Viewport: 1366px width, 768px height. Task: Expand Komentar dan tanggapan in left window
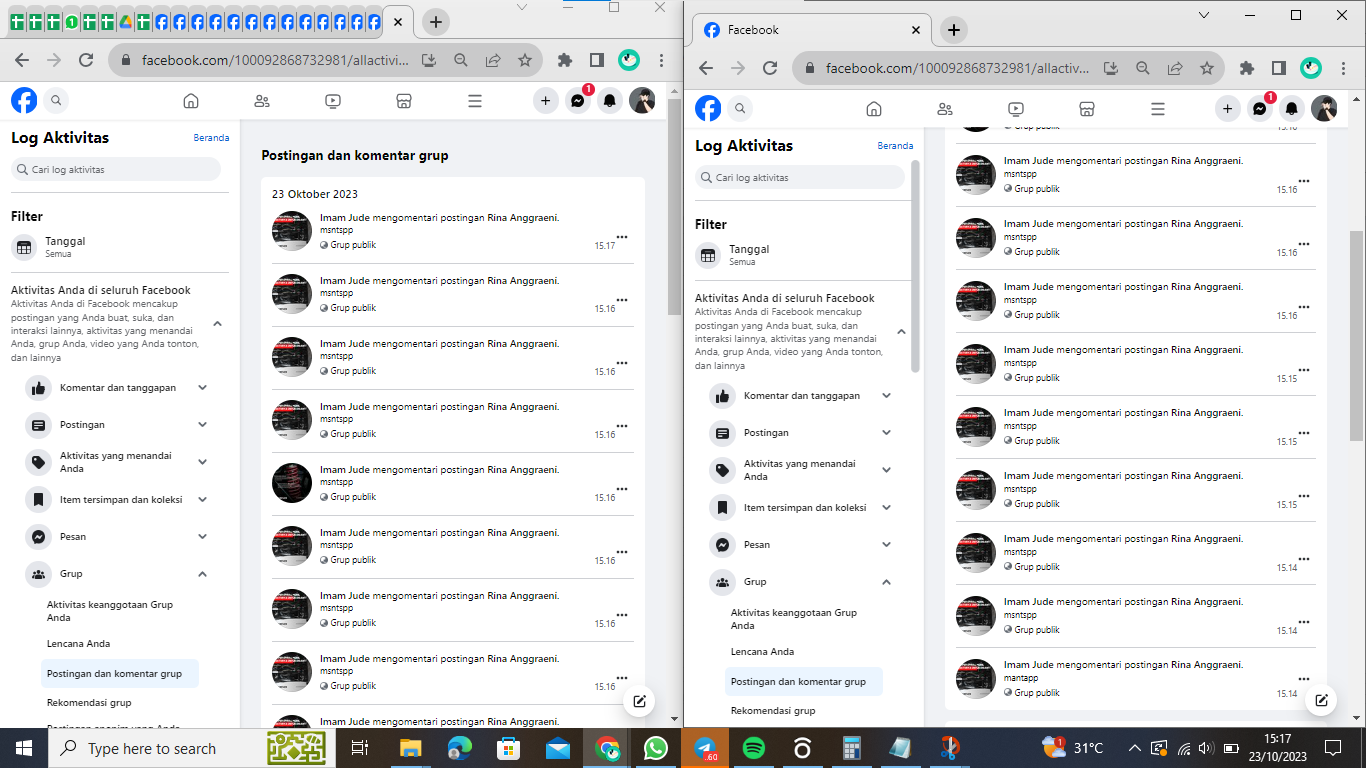coord(202,387)
